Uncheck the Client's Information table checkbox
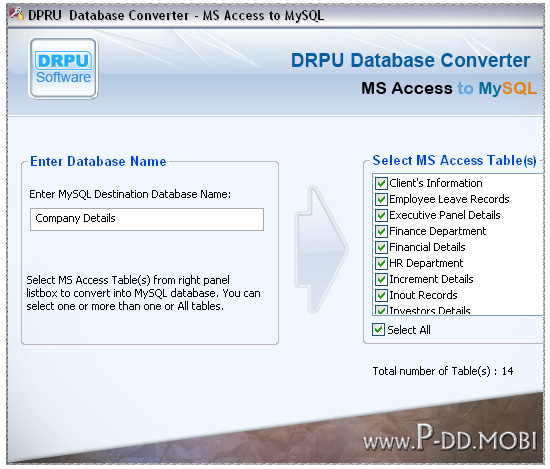550x469 pixels. point(381,183)
